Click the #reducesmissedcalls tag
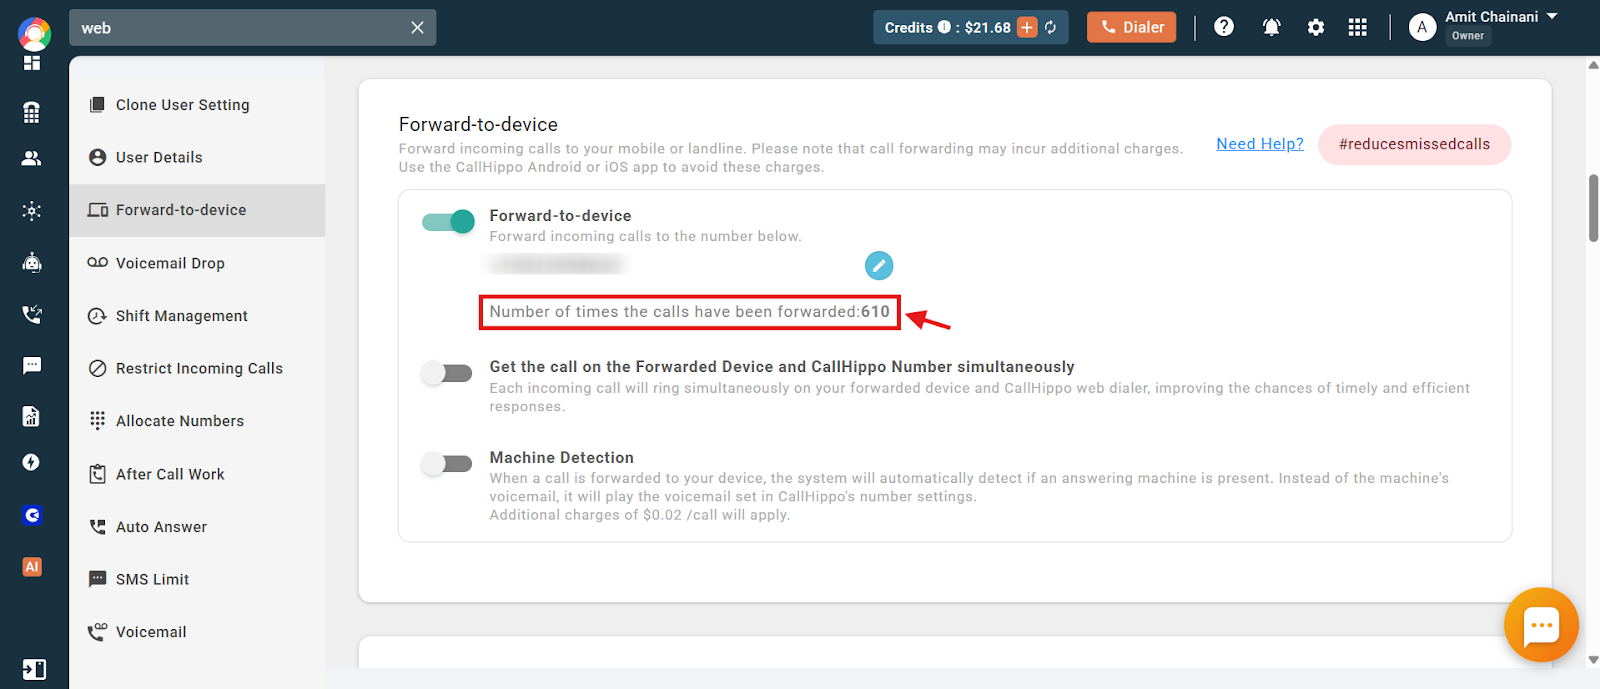This screenshot has width=1600, height=689. (1414, 144)
